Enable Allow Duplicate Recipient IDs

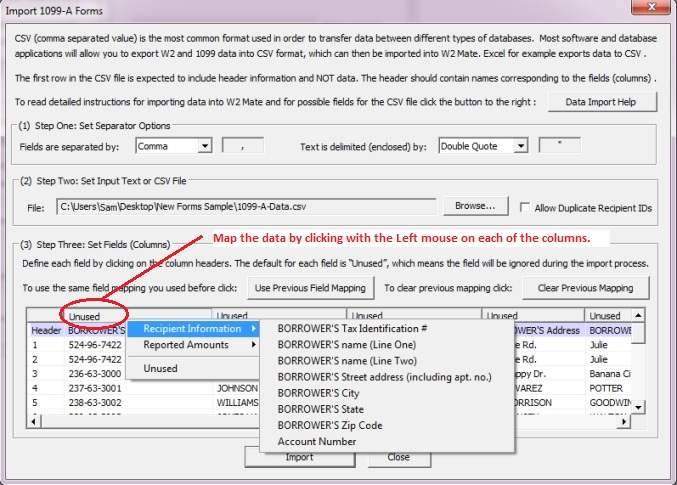click(525, 208)
